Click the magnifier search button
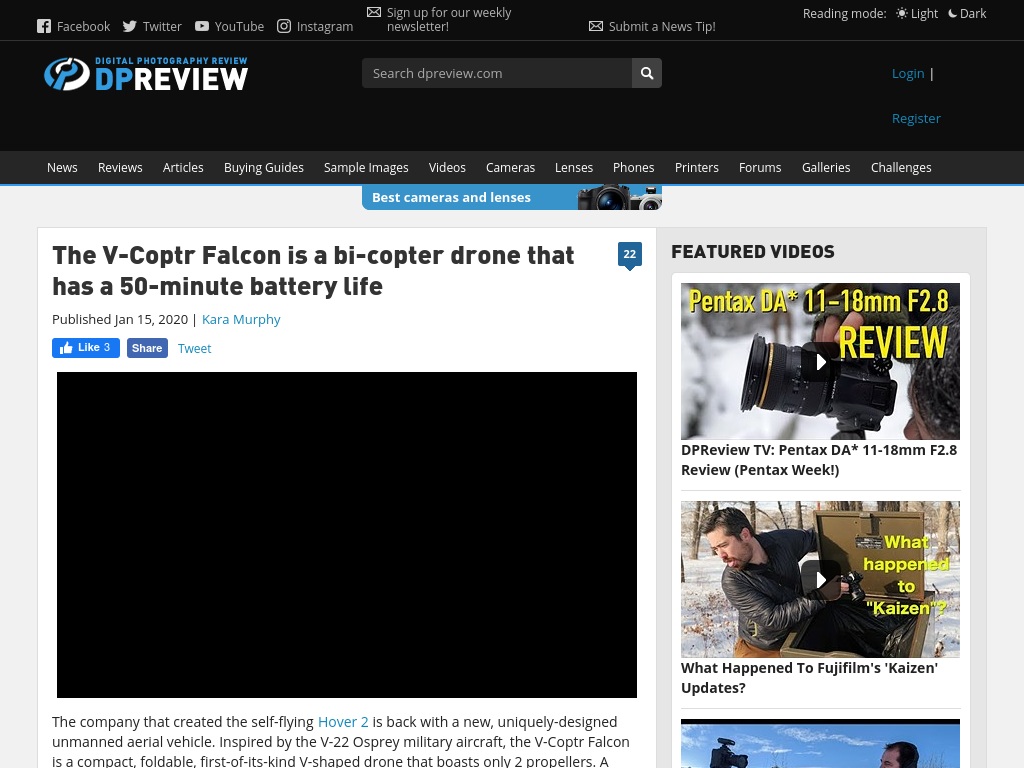 point(647,73)
